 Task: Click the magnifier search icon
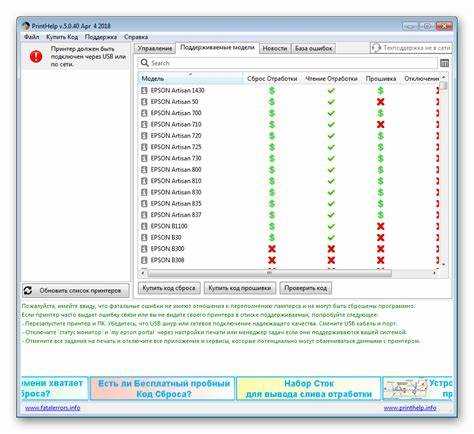(144, 63)
